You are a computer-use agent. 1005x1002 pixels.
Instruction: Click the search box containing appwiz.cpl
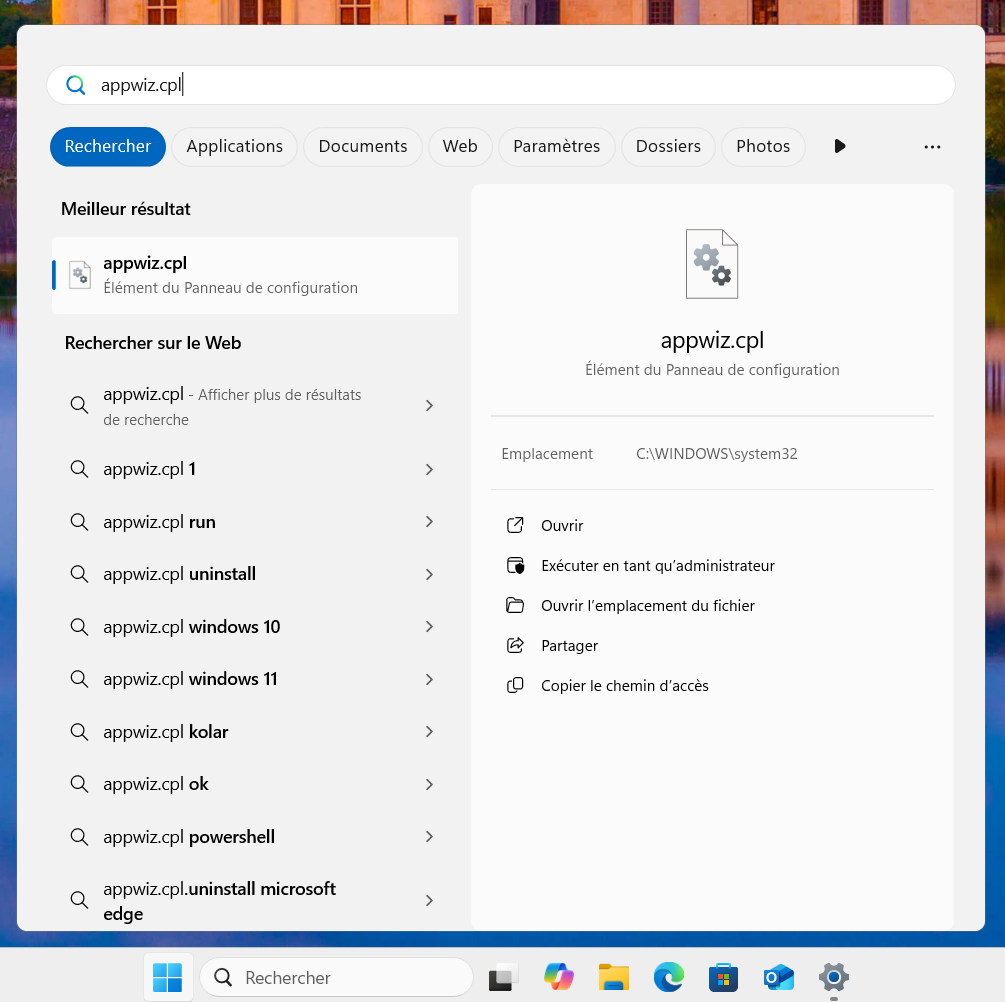point(500,85)
